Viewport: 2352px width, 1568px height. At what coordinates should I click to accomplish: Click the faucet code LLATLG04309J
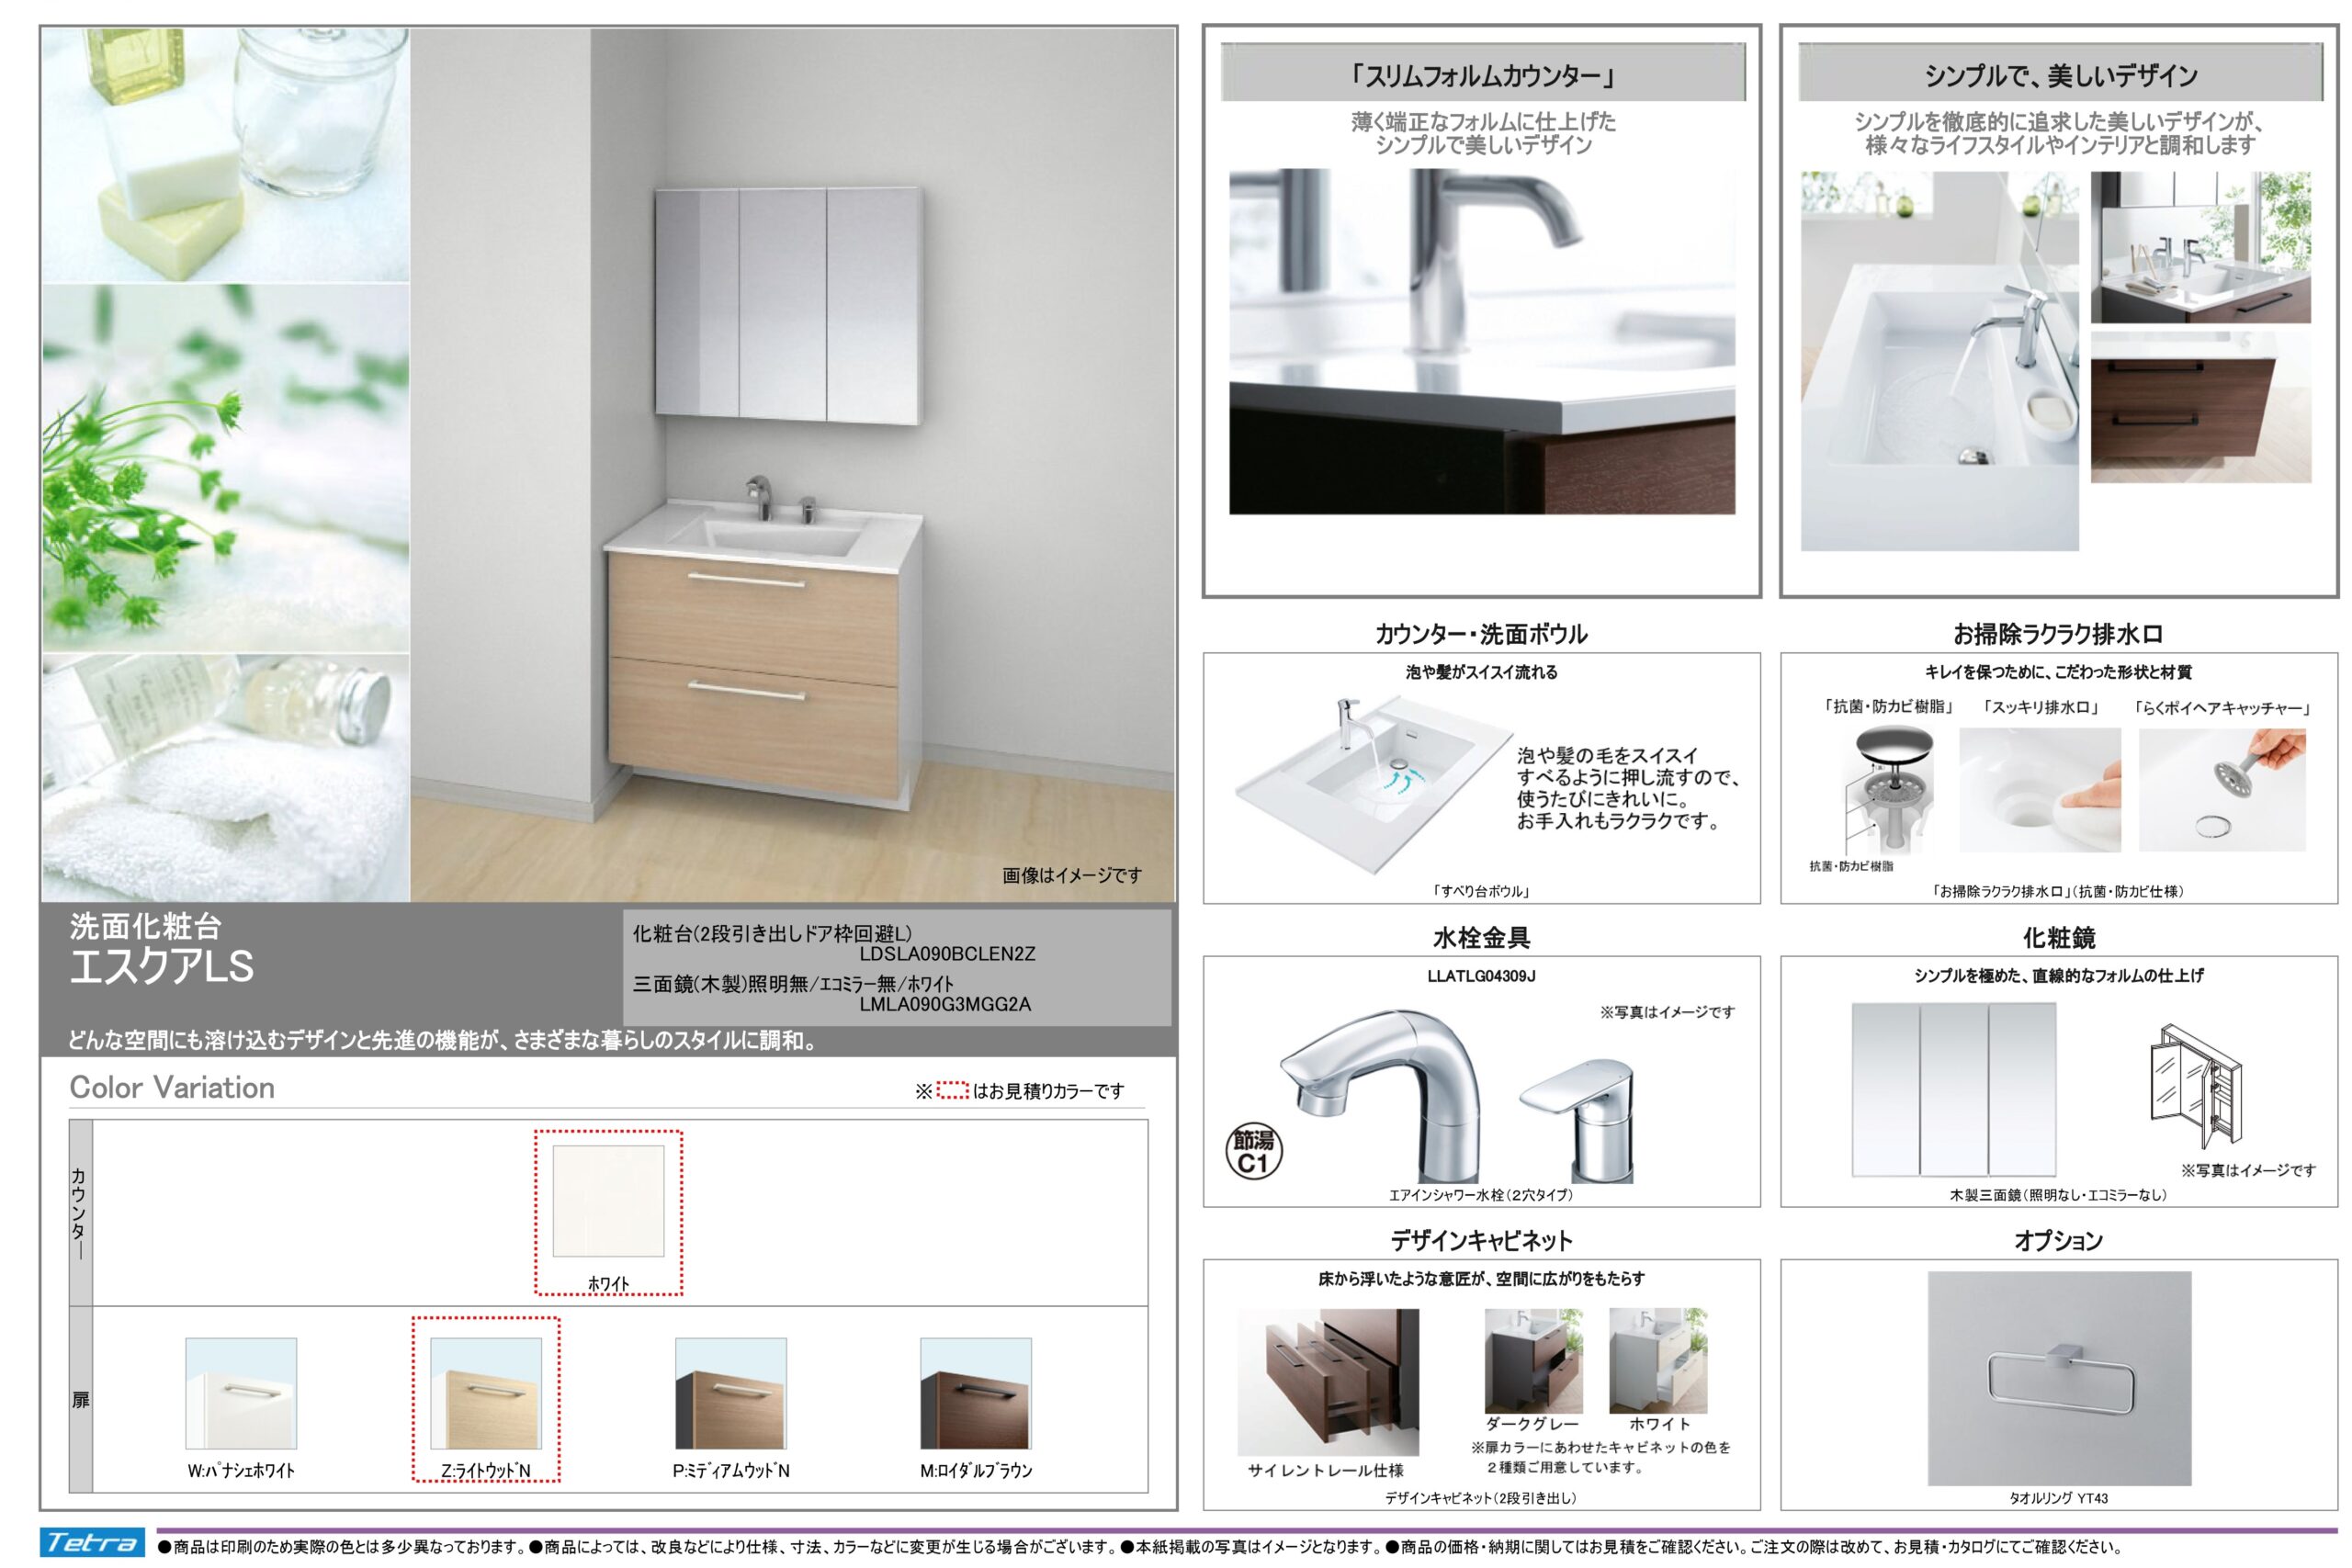pos(1482,976)
